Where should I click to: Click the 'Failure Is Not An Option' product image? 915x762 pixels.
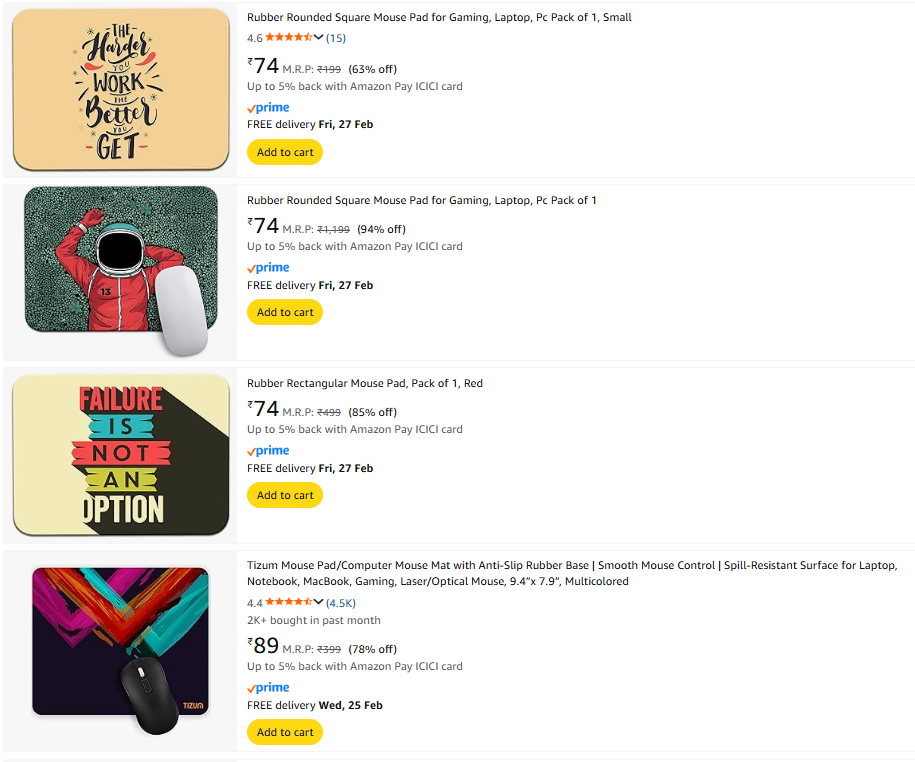[x=120, y=456]
